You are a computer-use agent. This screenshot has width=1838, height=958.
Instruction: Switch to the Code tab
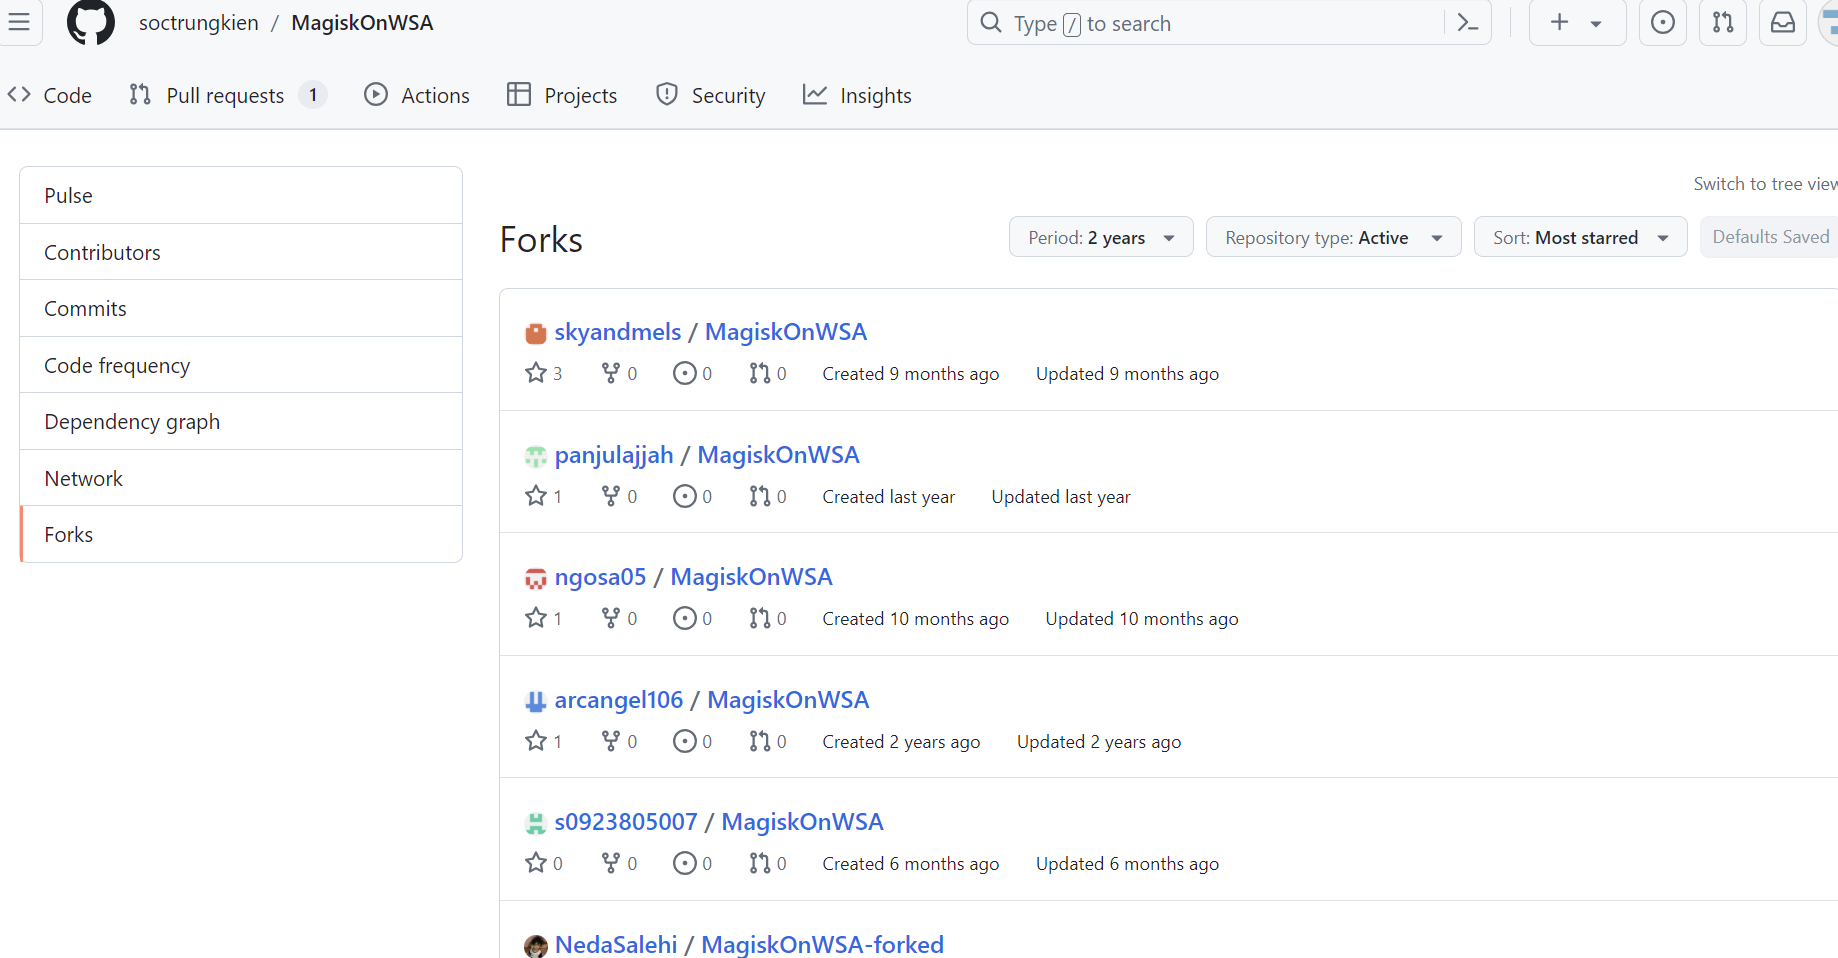50,96
